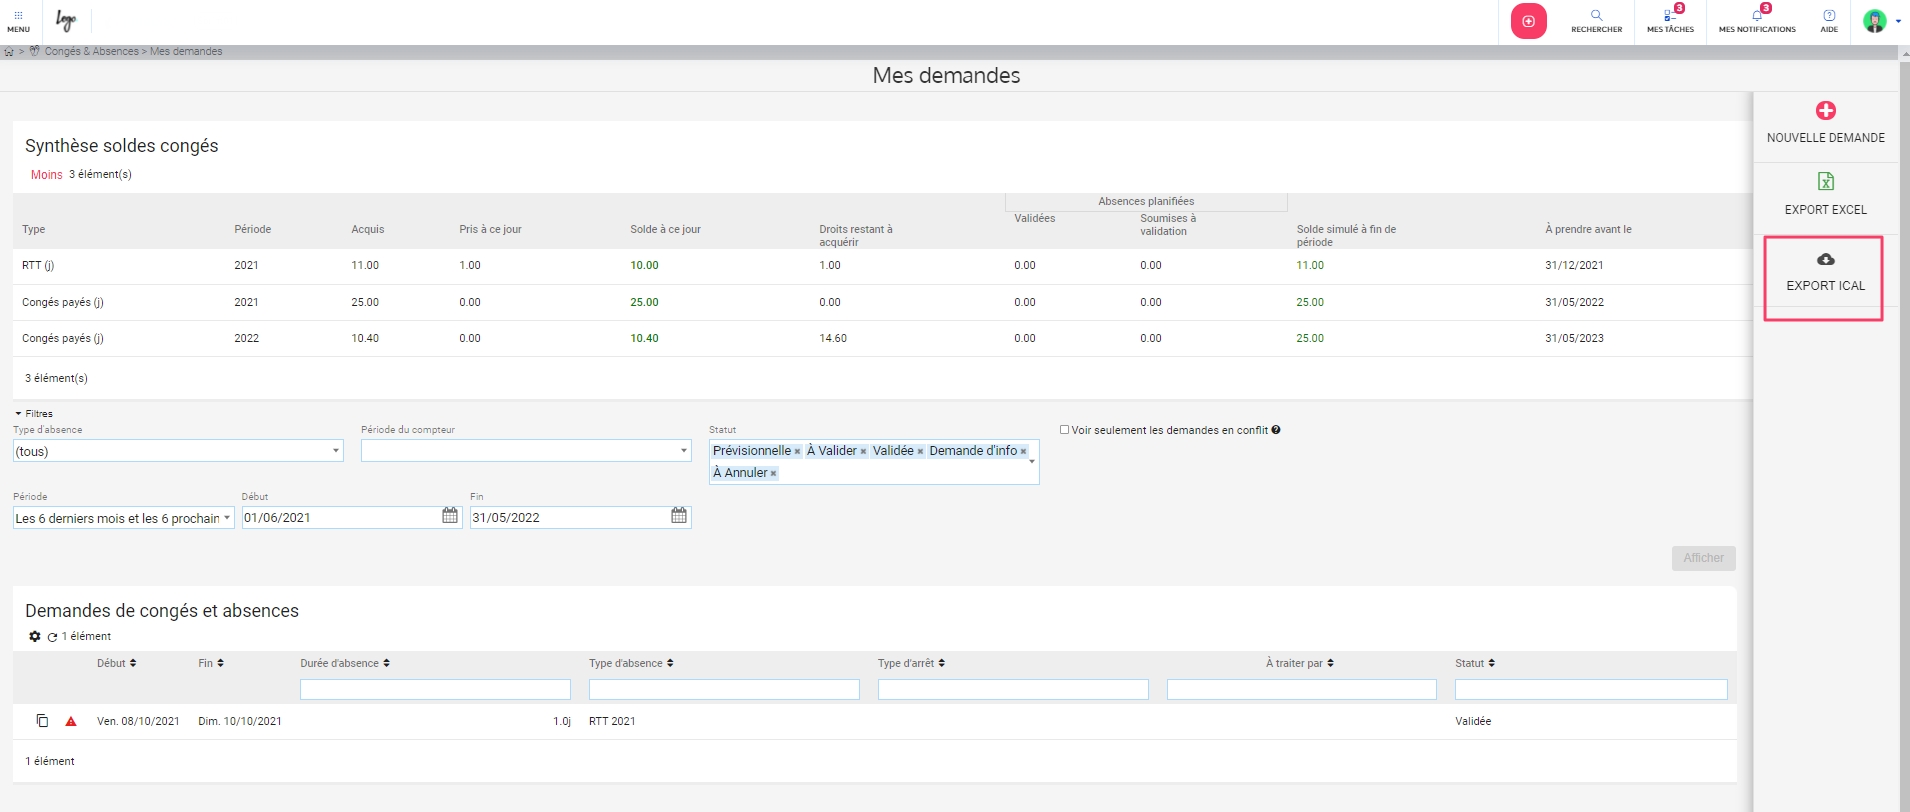Open calendar picker for Début date
Screen dimensions: 1910x812
point(450,516)
